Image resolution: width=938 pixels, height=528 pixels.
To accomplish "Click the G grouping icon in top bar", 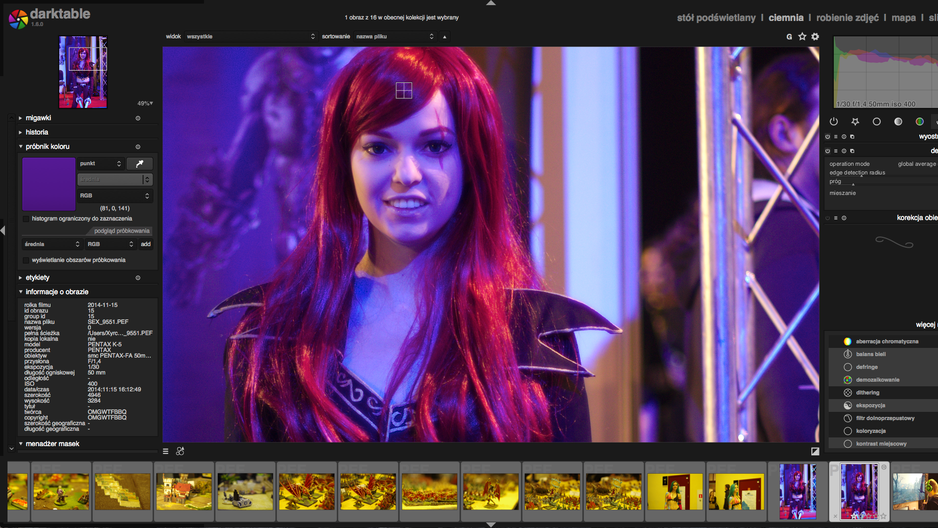I will [789, 37].
